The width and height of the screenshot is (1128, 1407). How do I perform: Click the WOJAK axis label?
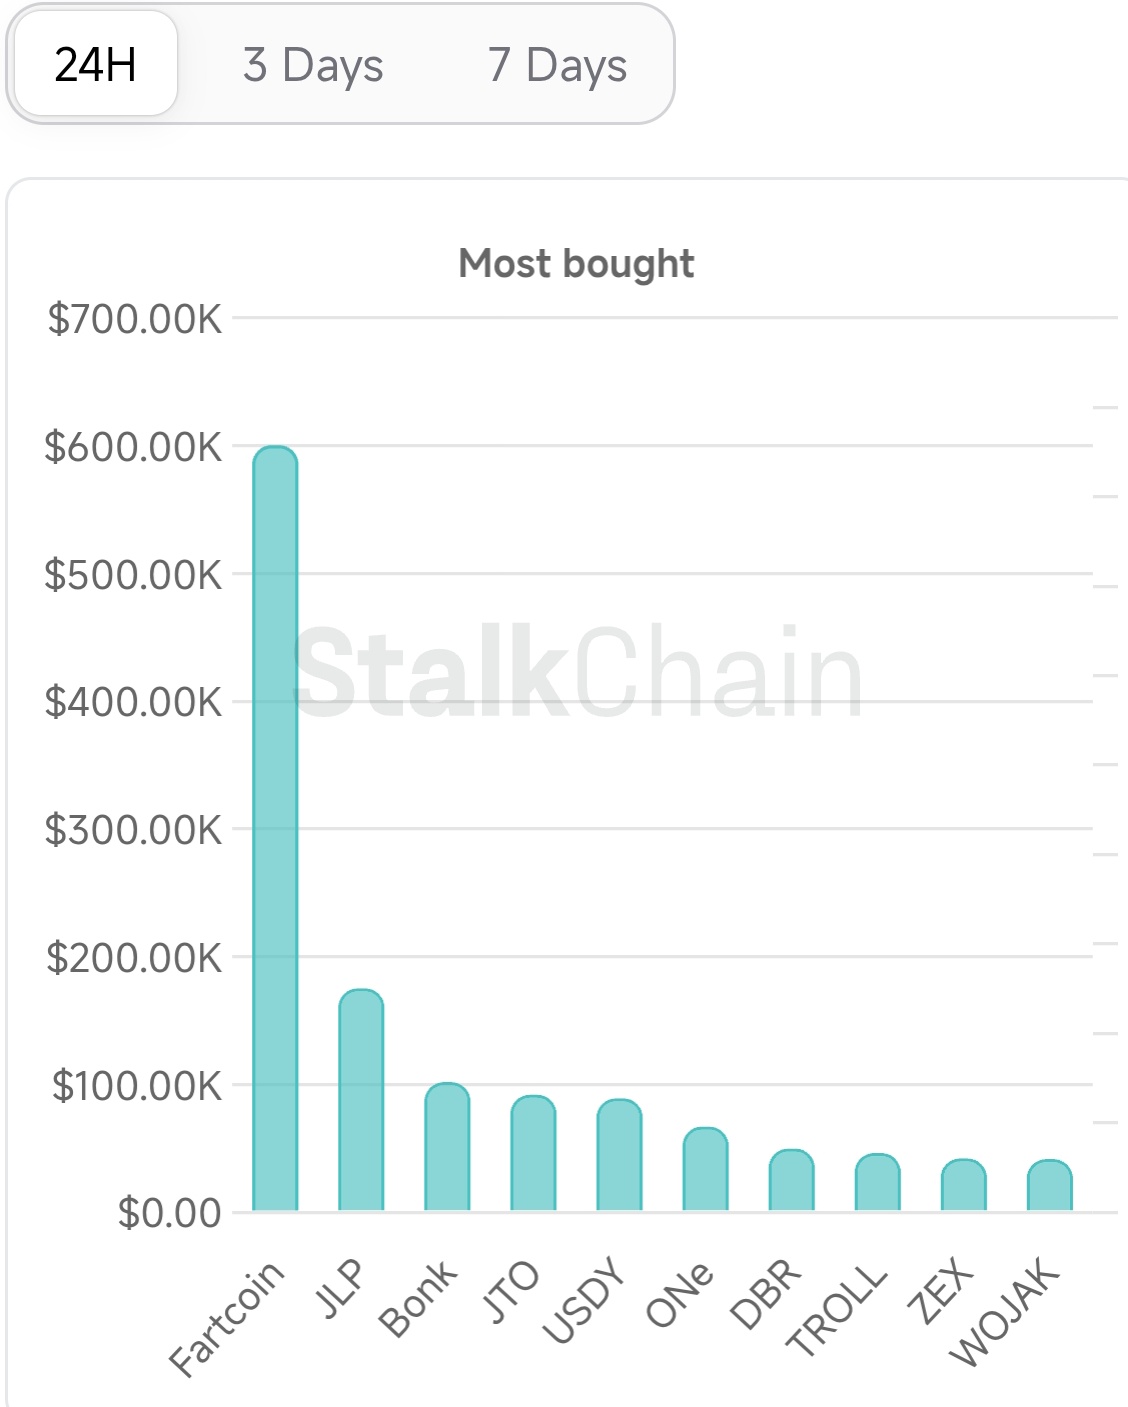point(1004,1311)
